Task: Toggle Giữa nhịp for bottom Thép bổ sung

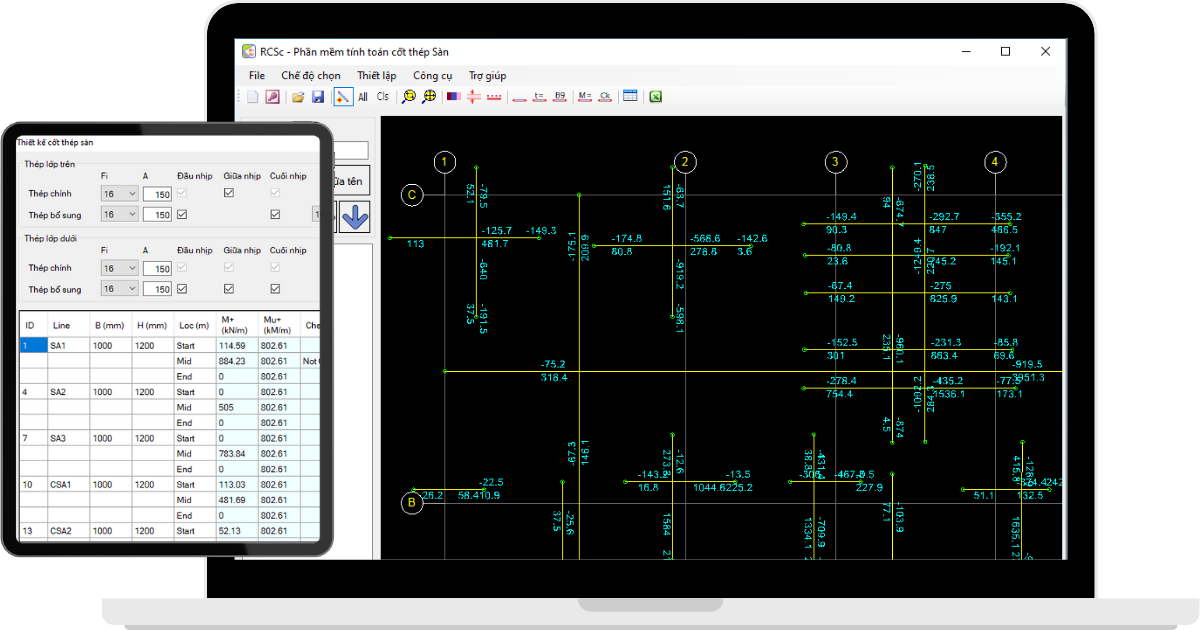Action: pos(229,289)
